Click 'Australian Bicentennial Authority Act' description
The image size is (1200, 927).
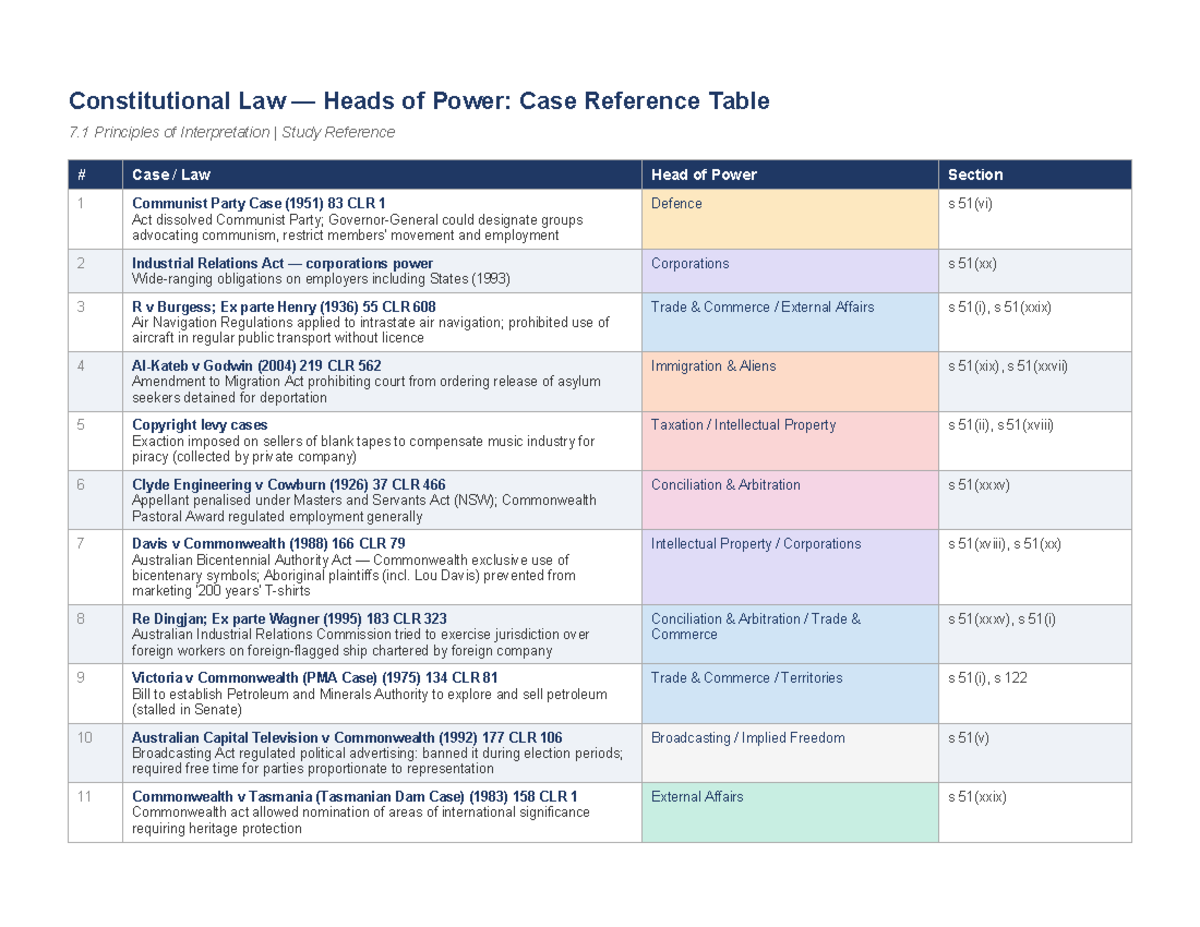[354, 574]
